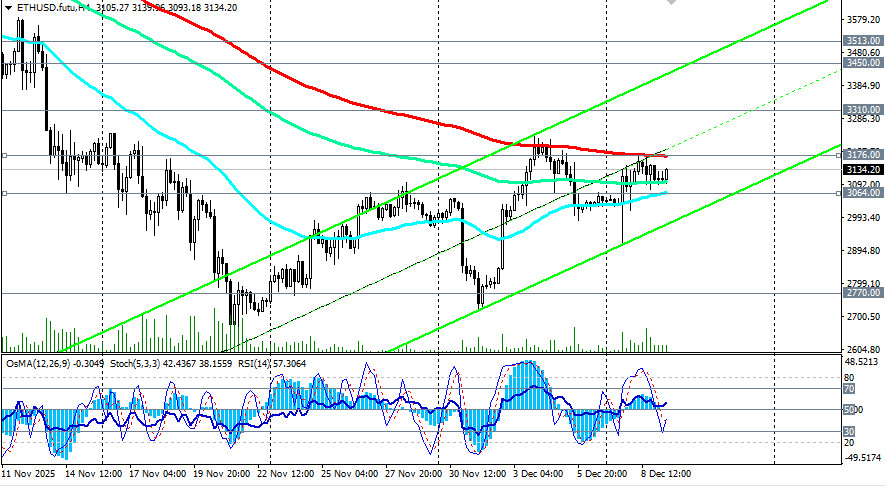Click the 2700.50 price axis value
The width and height of the screenshot is (886, 486).
tap(863, 316)
